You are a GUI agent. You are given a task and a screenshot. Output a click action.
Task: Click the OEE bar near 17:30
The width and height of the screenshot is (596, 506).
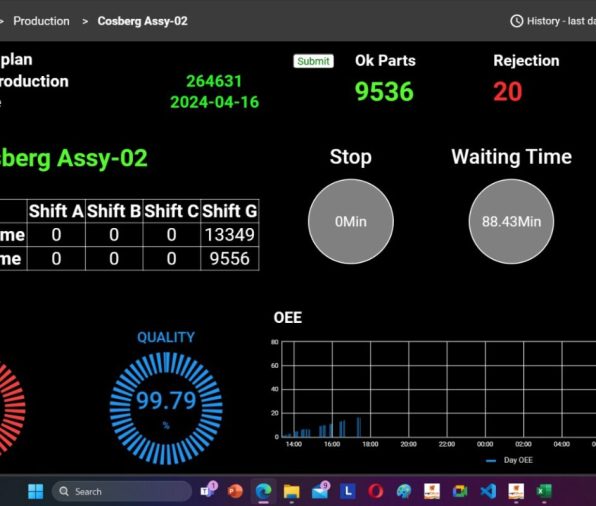pyautogui.click(x=358, y=427)
